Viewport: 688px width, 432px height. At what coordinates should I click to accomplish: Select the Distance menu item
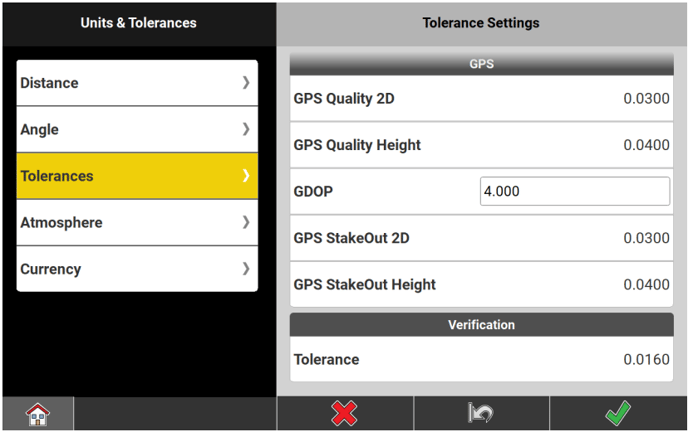tap(110, 83)
